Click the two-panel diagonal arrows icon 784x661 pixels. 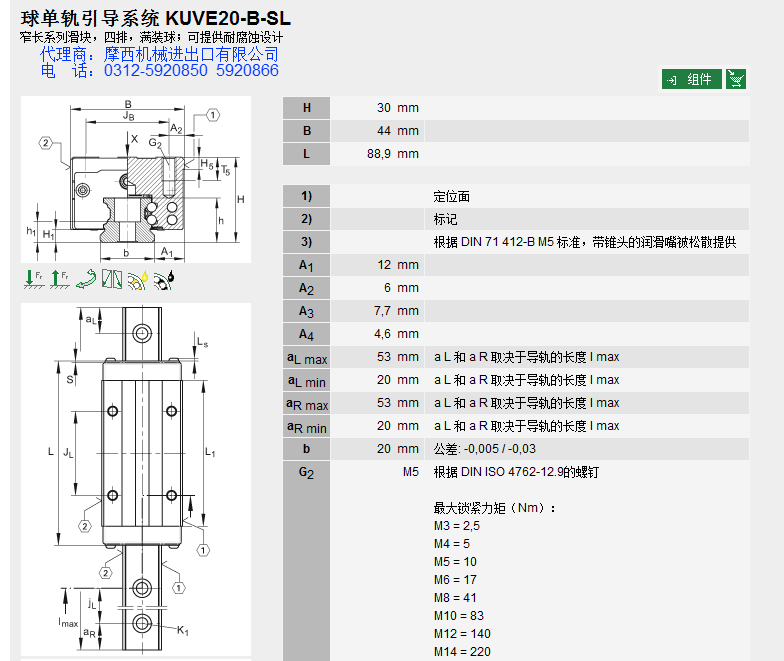[x=112, y=280]
